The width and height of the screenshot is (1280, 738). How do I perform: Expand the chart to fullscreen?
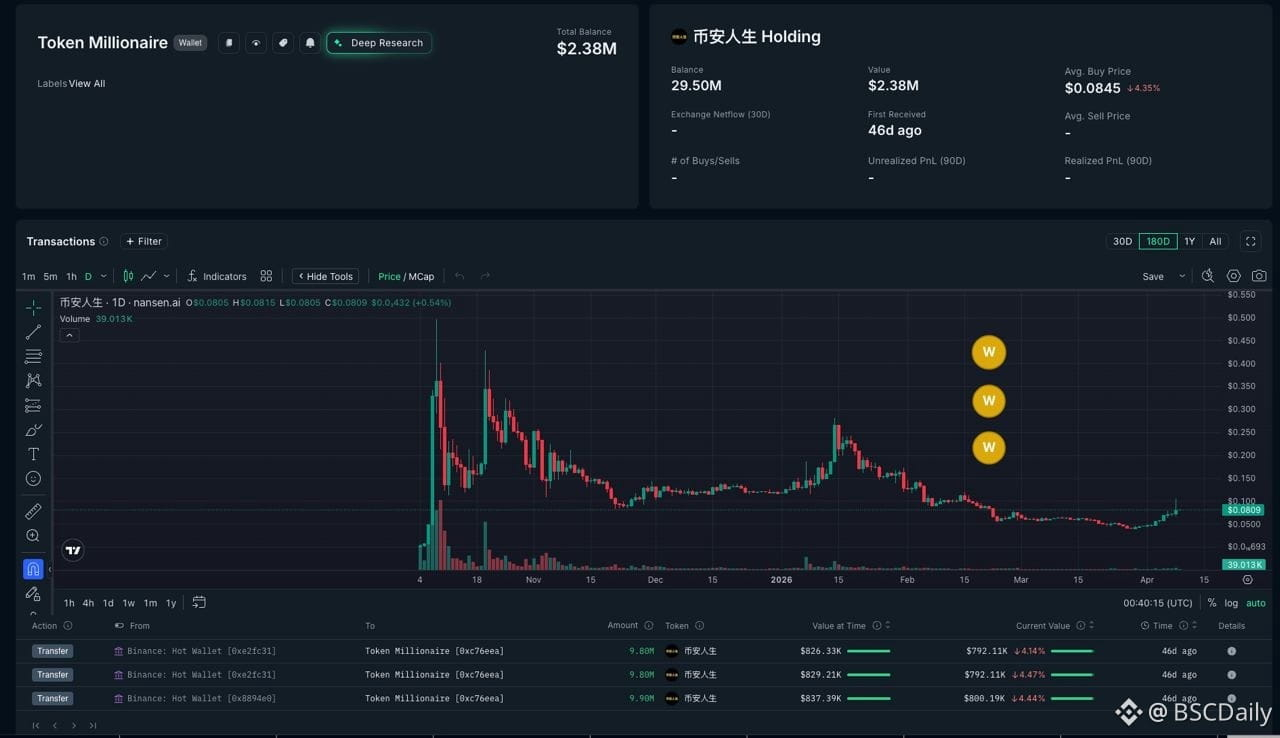pyautogui.click(x=1250, y=241)
